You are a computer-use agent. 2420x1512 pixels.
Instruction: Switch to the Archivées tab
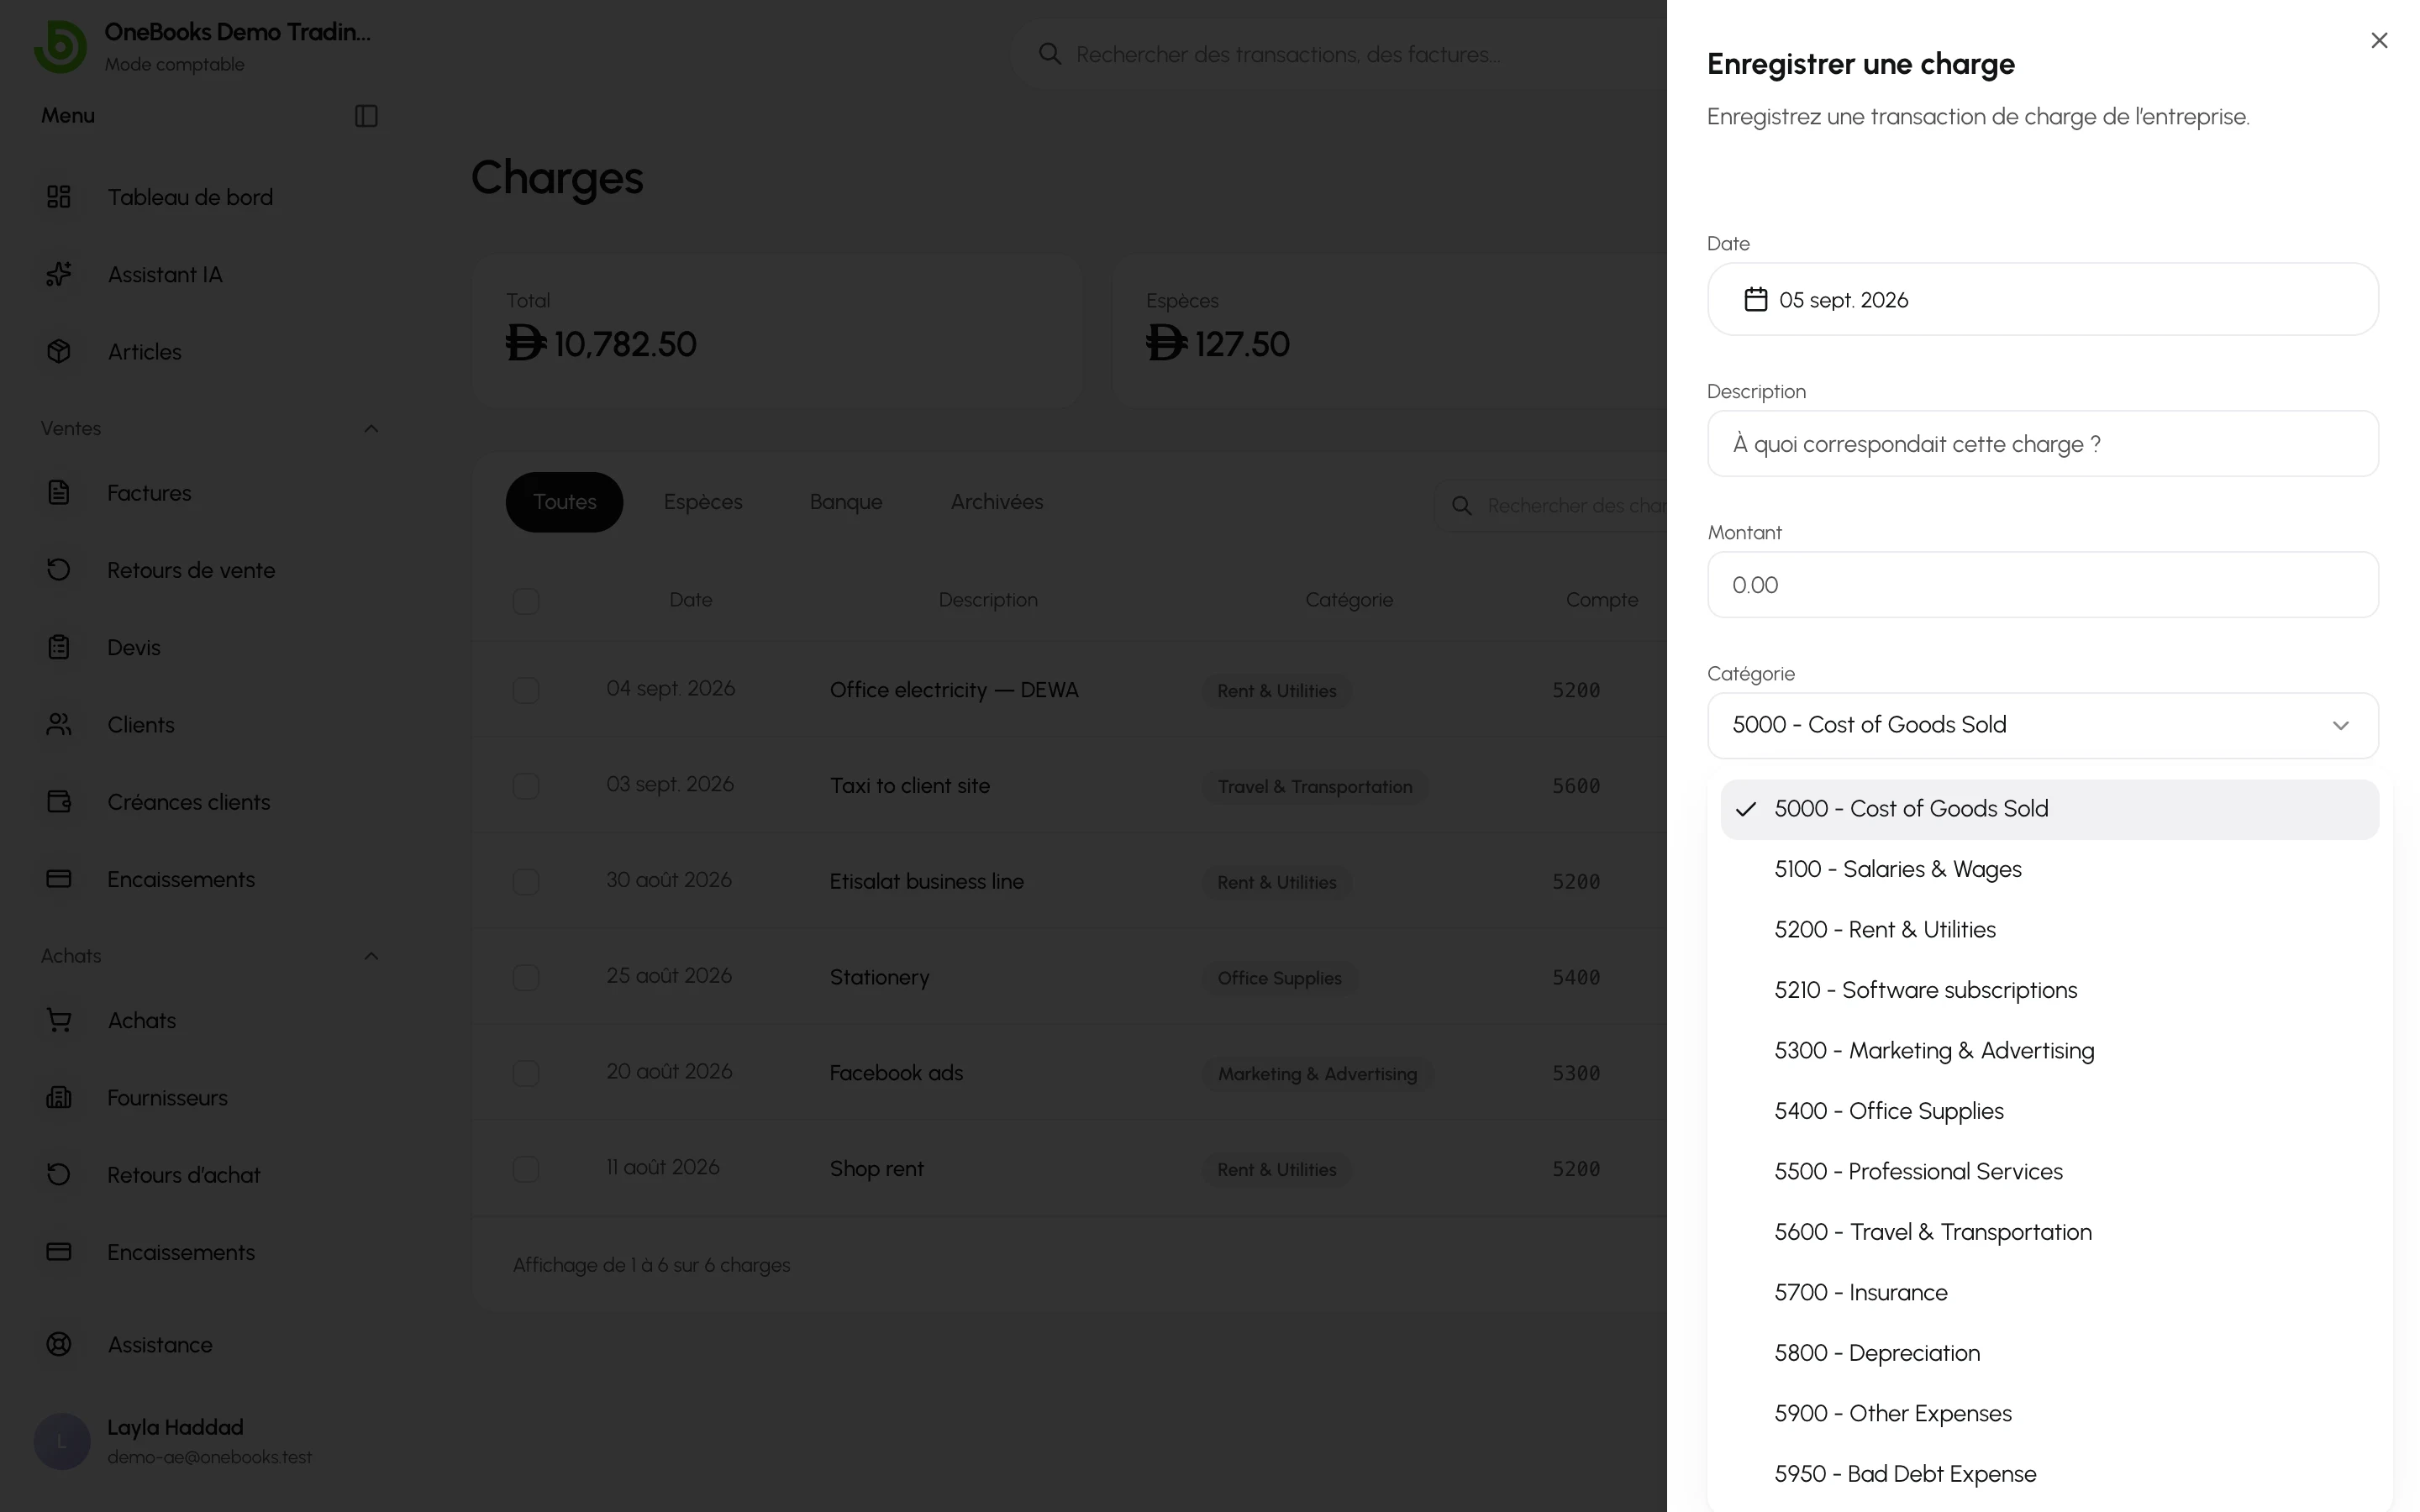point(997,502)
